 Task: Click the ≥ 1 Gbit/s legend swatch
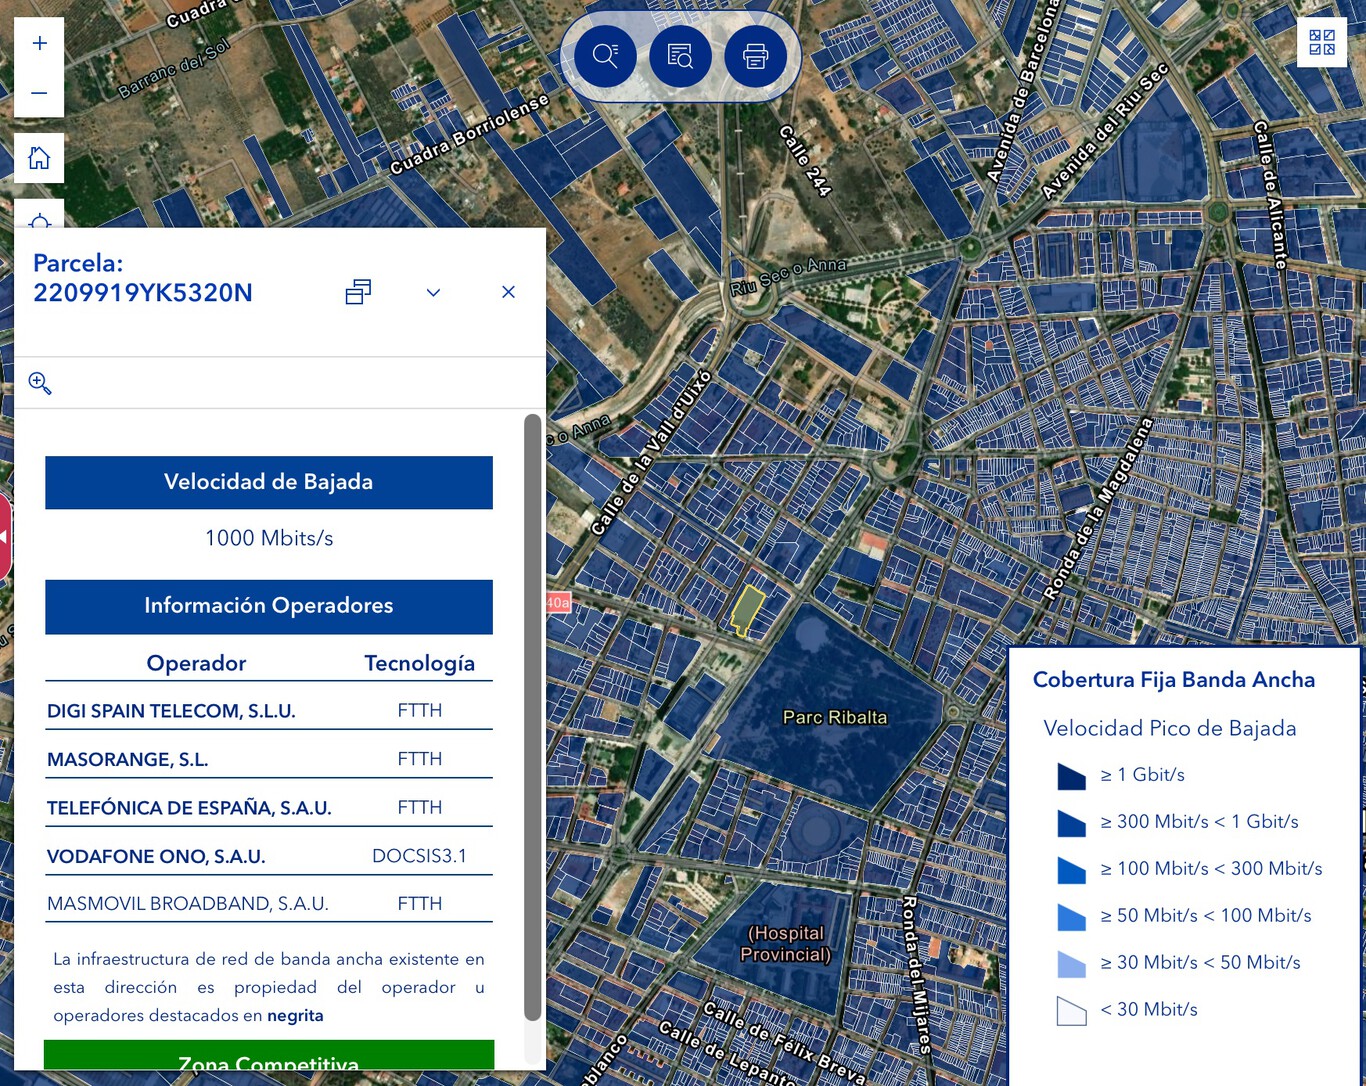click(x=1071, y=776)
